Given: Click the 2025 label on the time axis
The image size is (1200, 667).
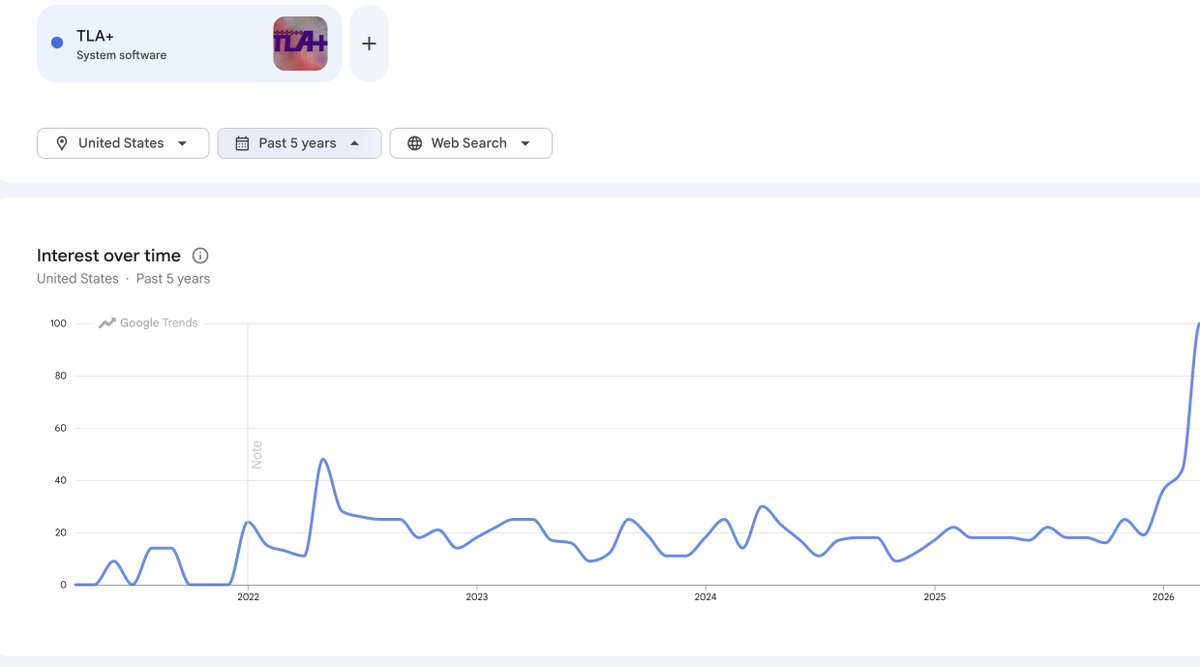Looking at the screenshot, I should [x=935, y=597].
